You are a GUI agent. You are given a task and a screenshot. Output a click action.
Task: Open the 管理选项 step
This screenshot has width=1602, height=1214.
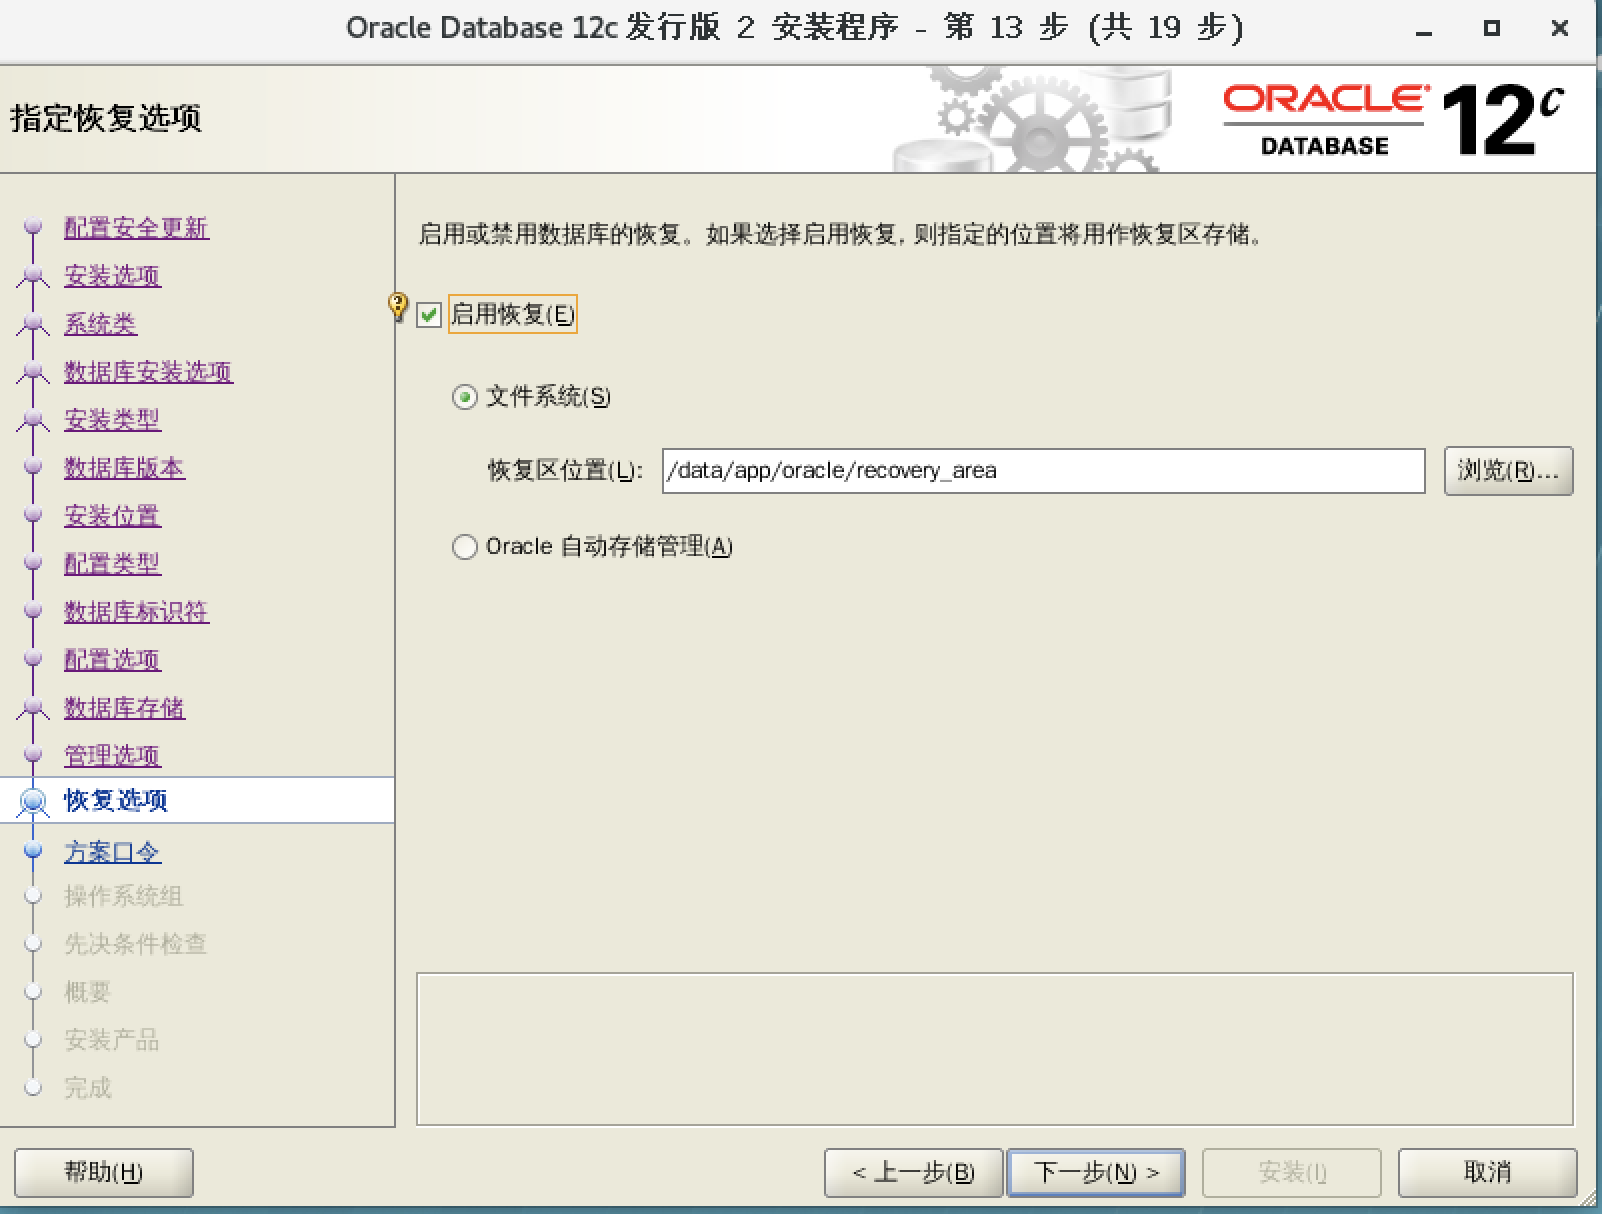tap(112, 756)
